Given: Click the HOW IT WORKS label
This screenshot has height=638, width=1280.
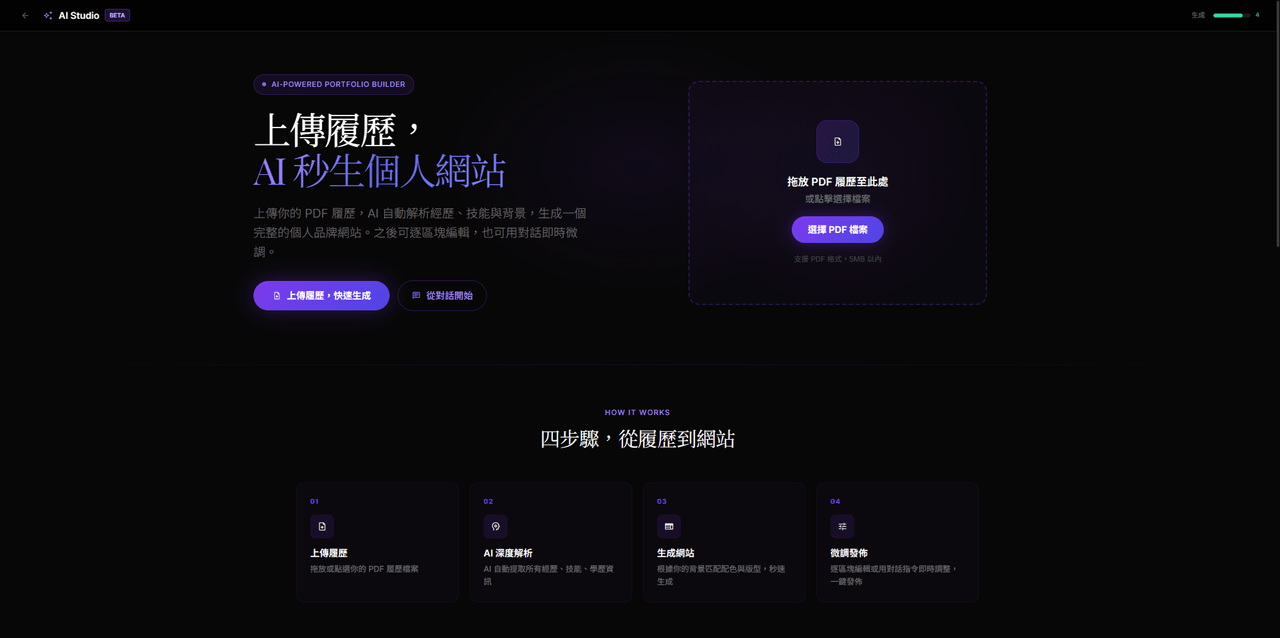Looking at the screenshot, I should (x=638, y=412).
